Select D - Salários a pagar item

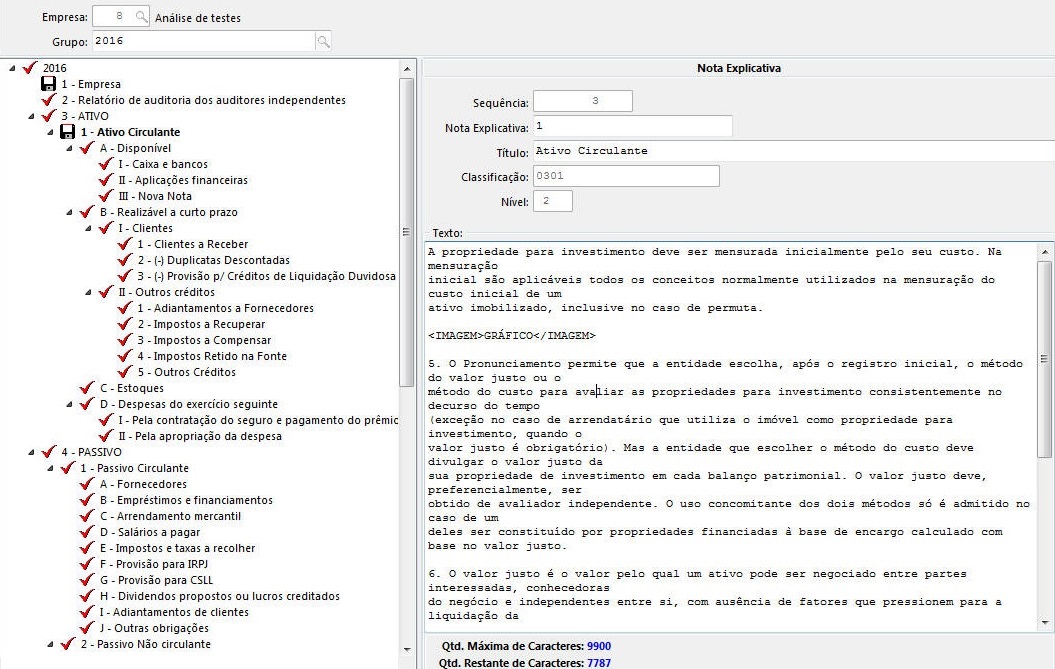tap(149, 532)
